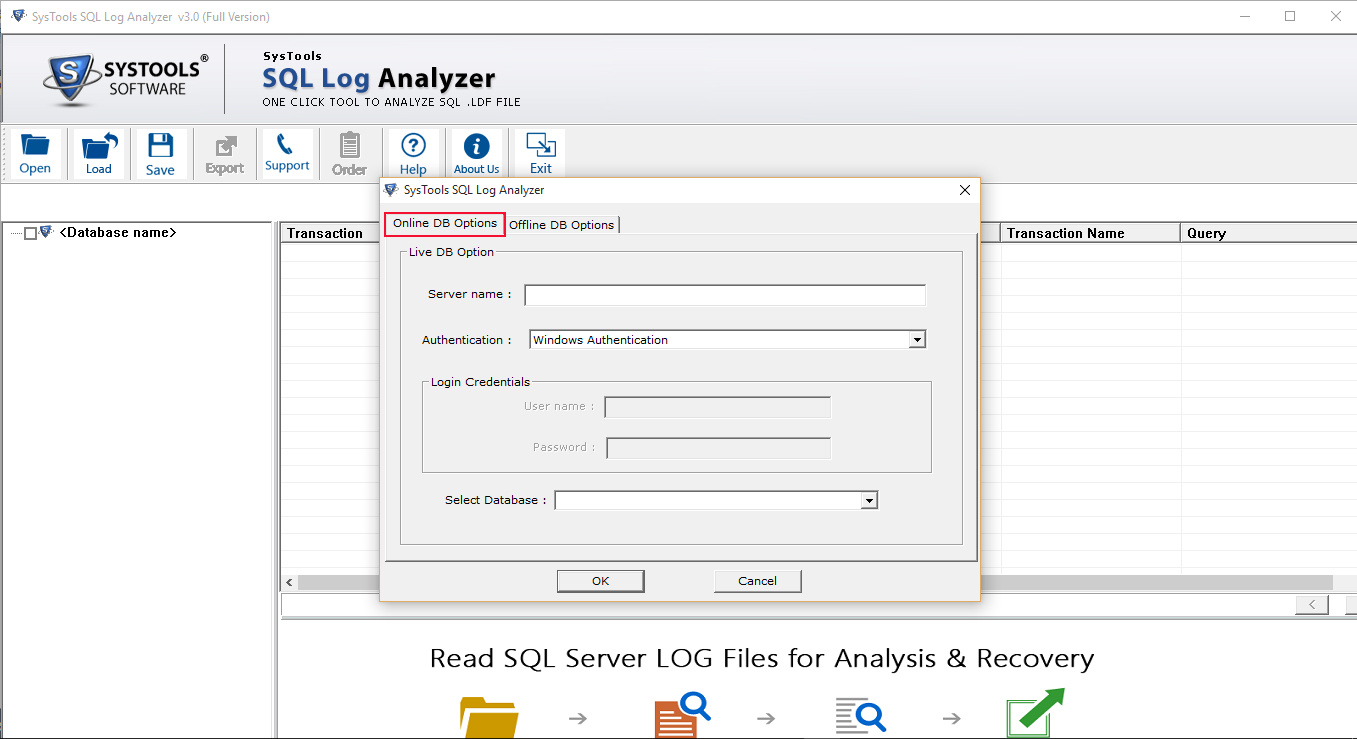Switch to Online DB Options tab
Screen dimensions: 1357x739
445,223
